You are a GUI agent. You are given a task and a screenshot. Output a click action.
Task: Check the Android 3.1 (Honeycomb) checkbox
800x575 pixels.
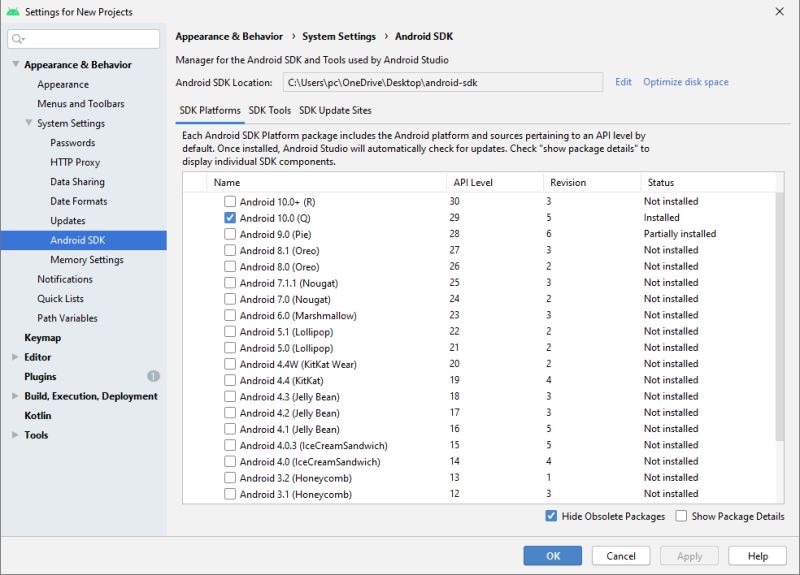click(230, 494)
